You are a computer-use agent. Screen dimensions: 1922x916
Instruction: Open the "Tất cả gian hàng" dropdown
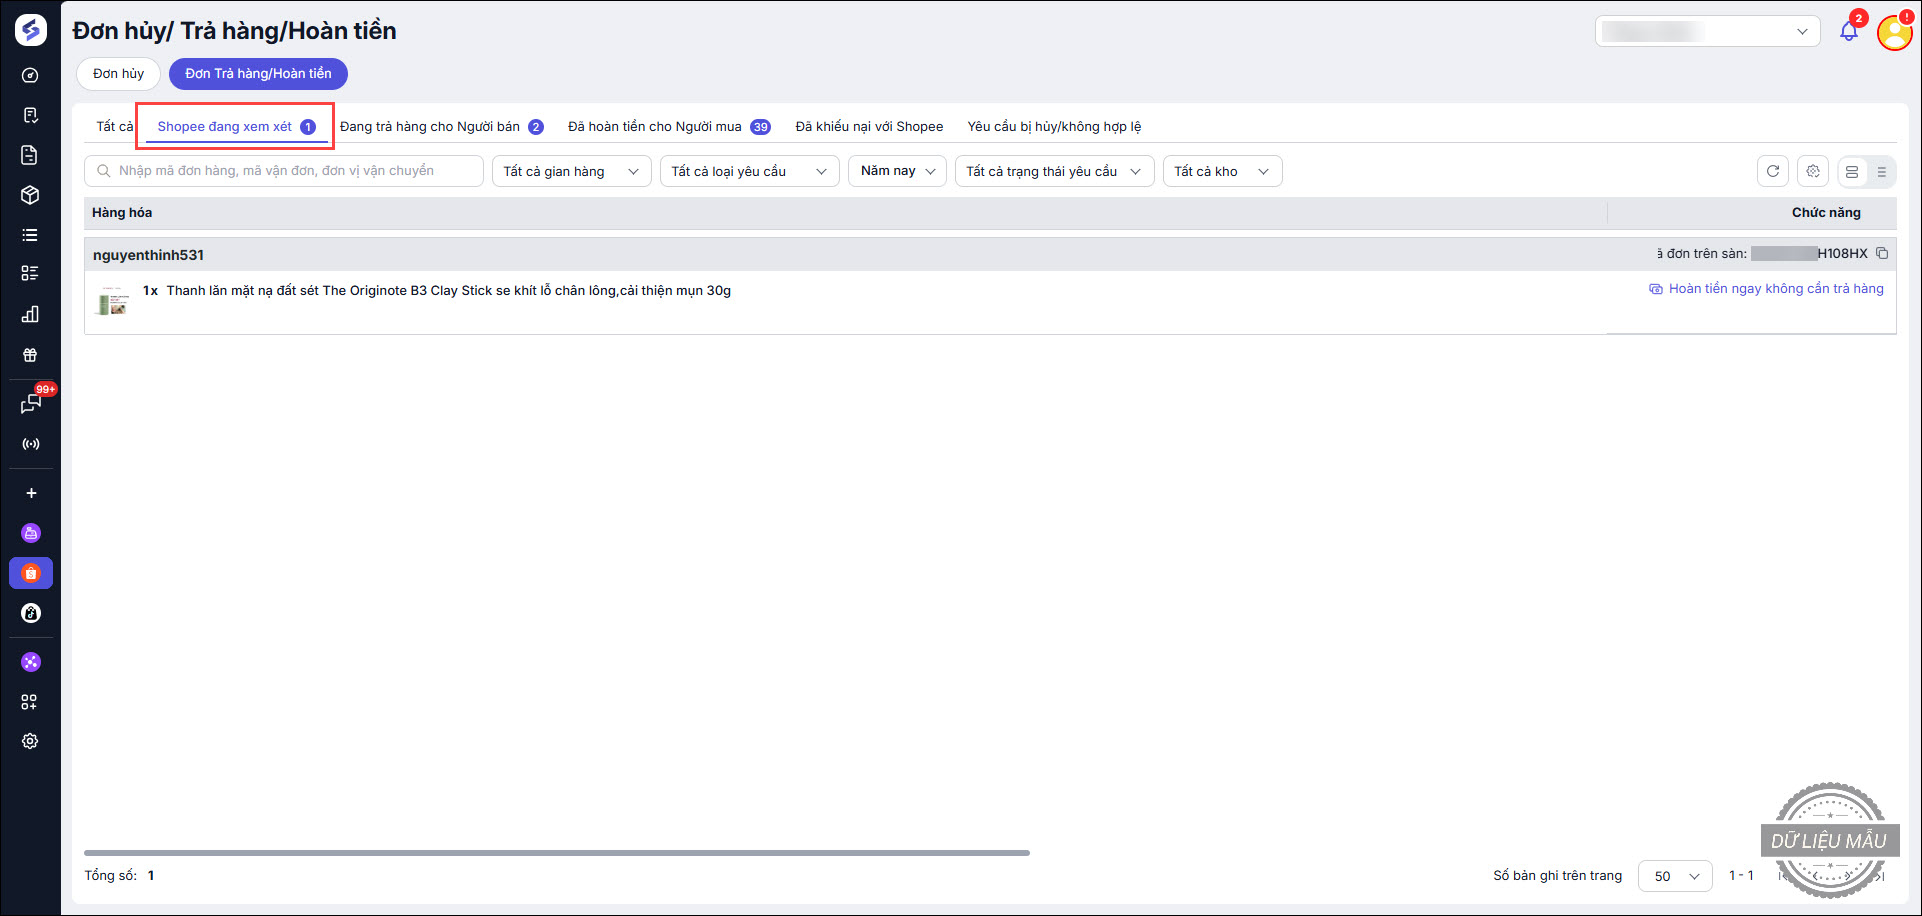click(x=572, y=171)
